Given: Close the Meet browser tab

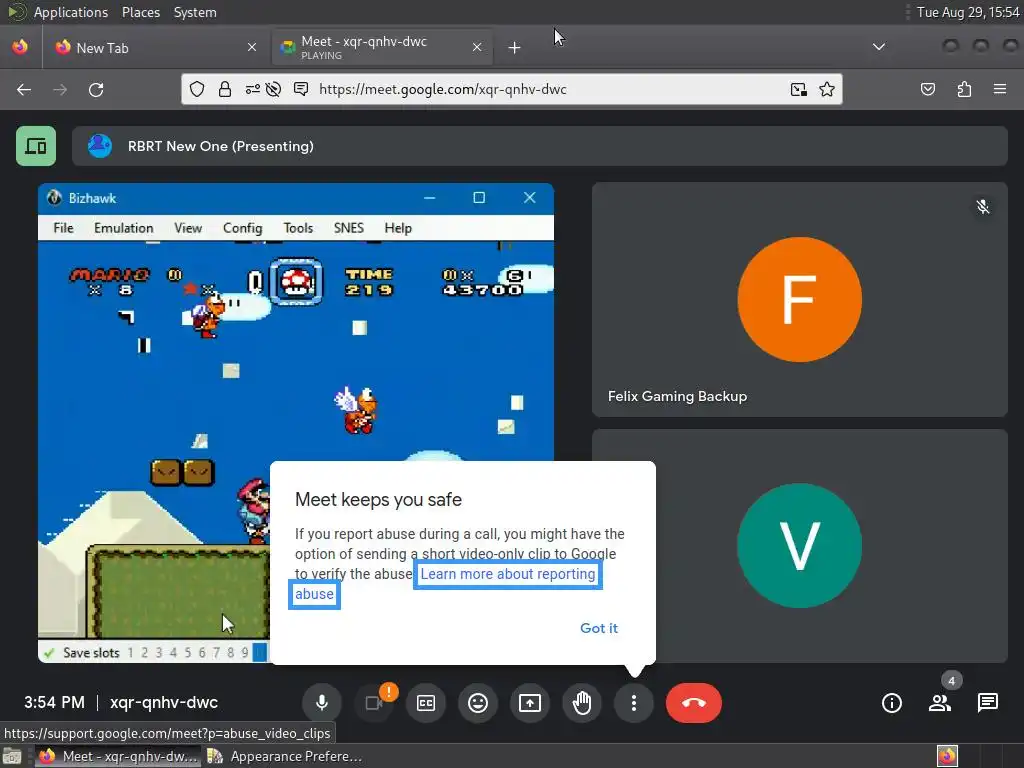Looking at the screenshot, I should click(x=477, y=47).
